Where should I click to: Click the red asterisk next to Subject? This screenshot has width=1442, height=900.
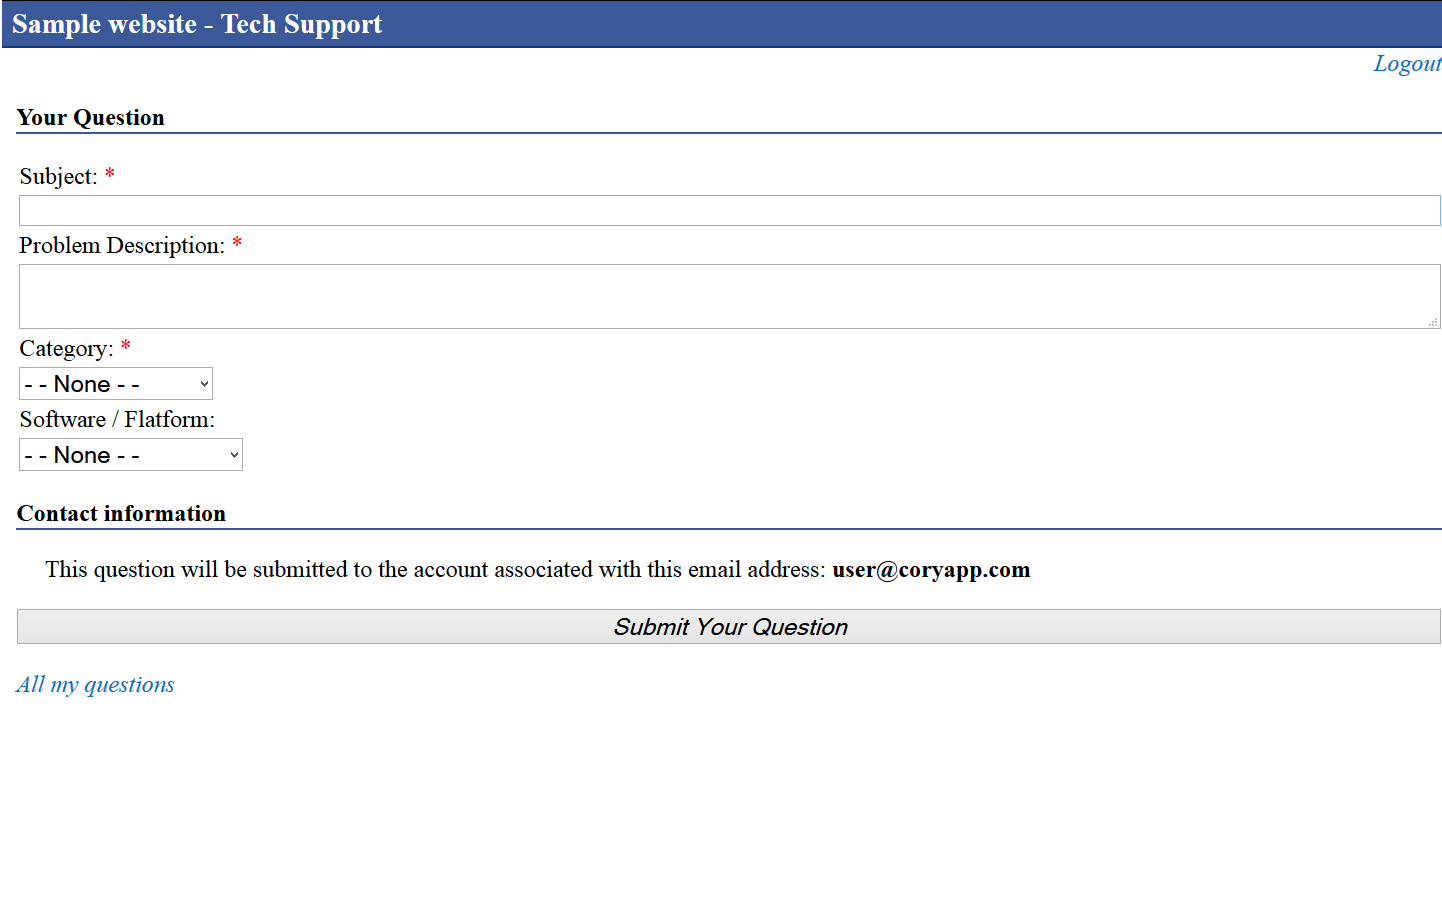[x=108, y=174]
